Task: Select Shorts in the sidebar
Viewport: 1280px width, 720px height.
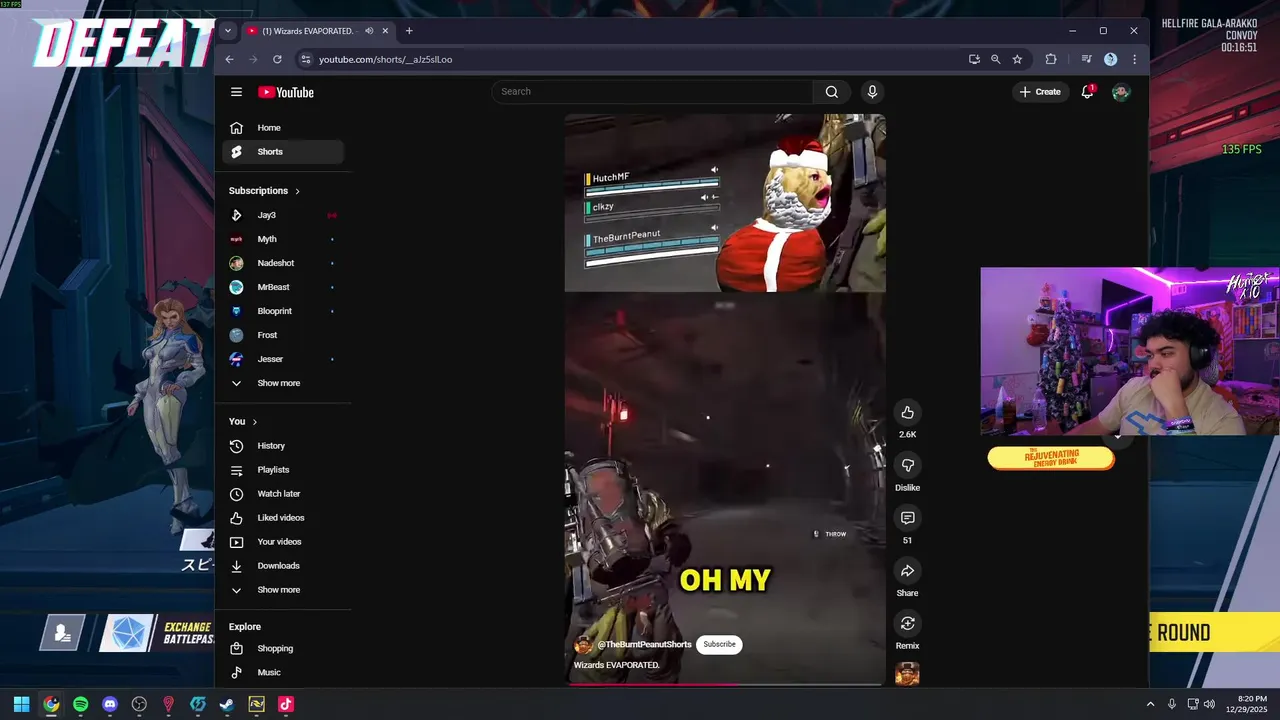Action: (x=283, y=152)
